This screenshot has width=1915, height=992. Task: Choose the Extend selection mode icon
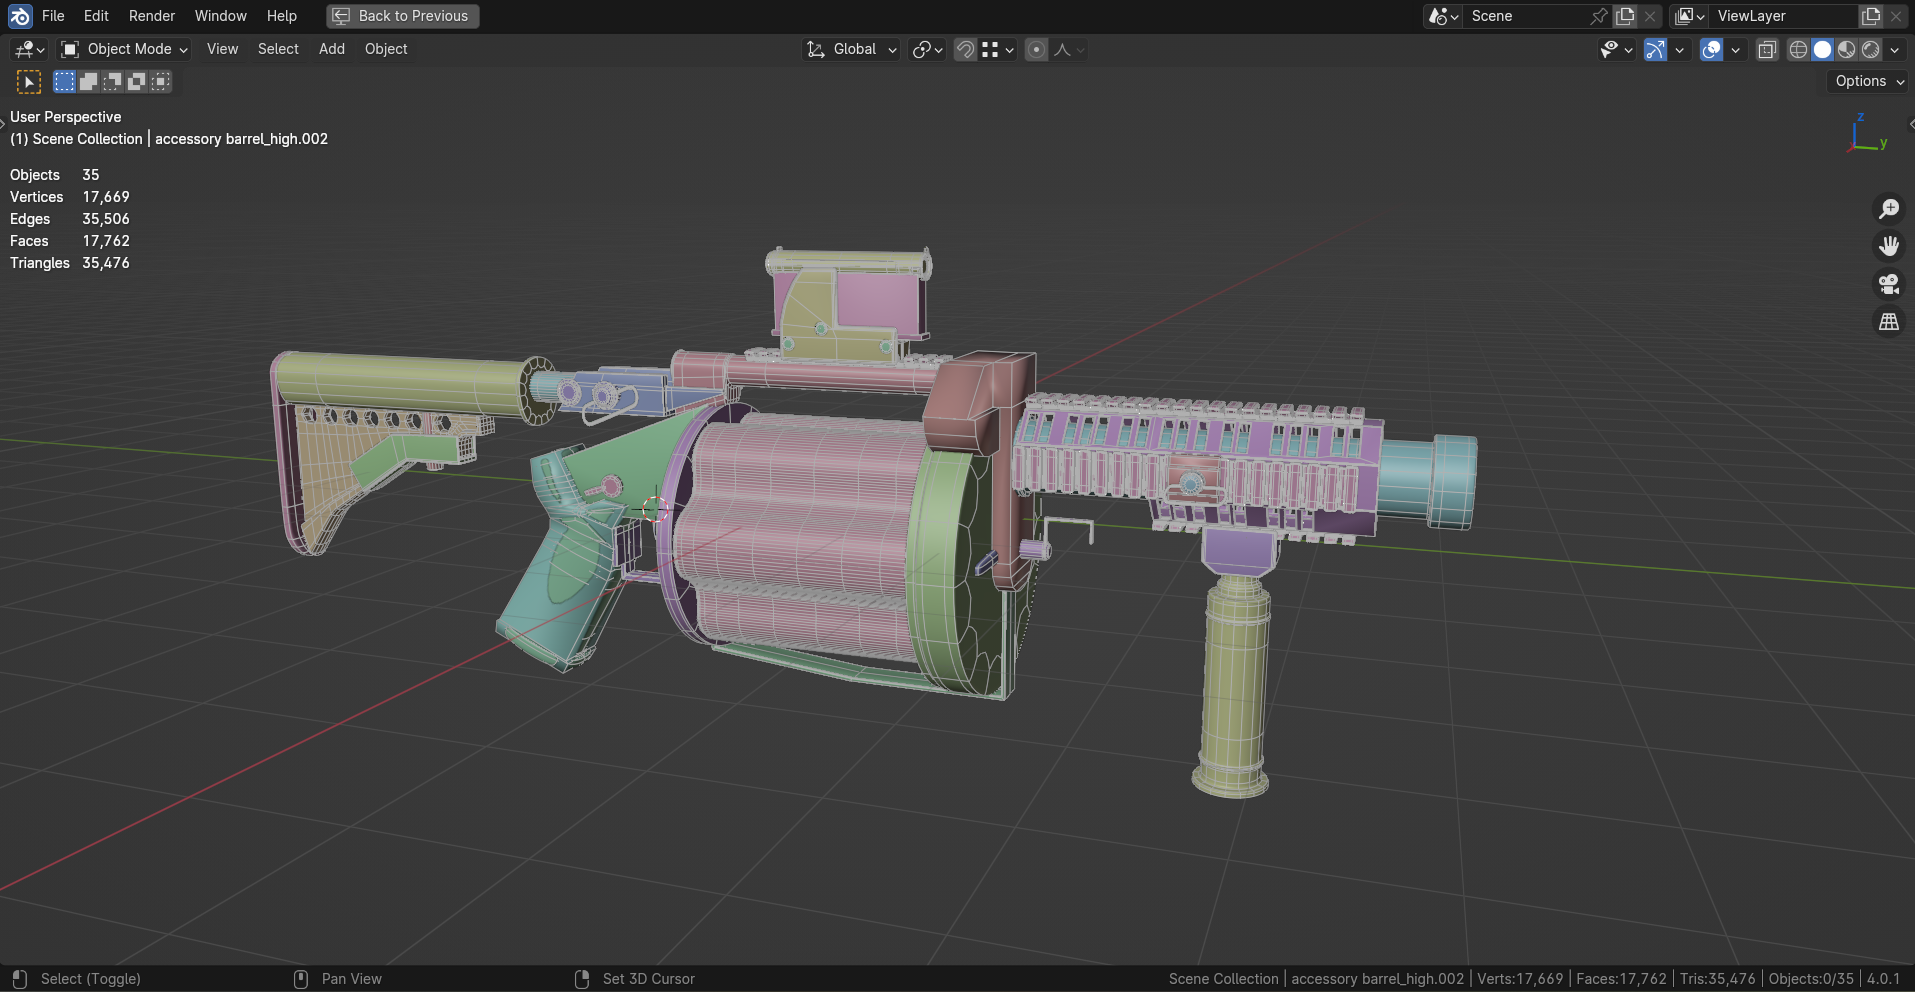pos(88,82)
